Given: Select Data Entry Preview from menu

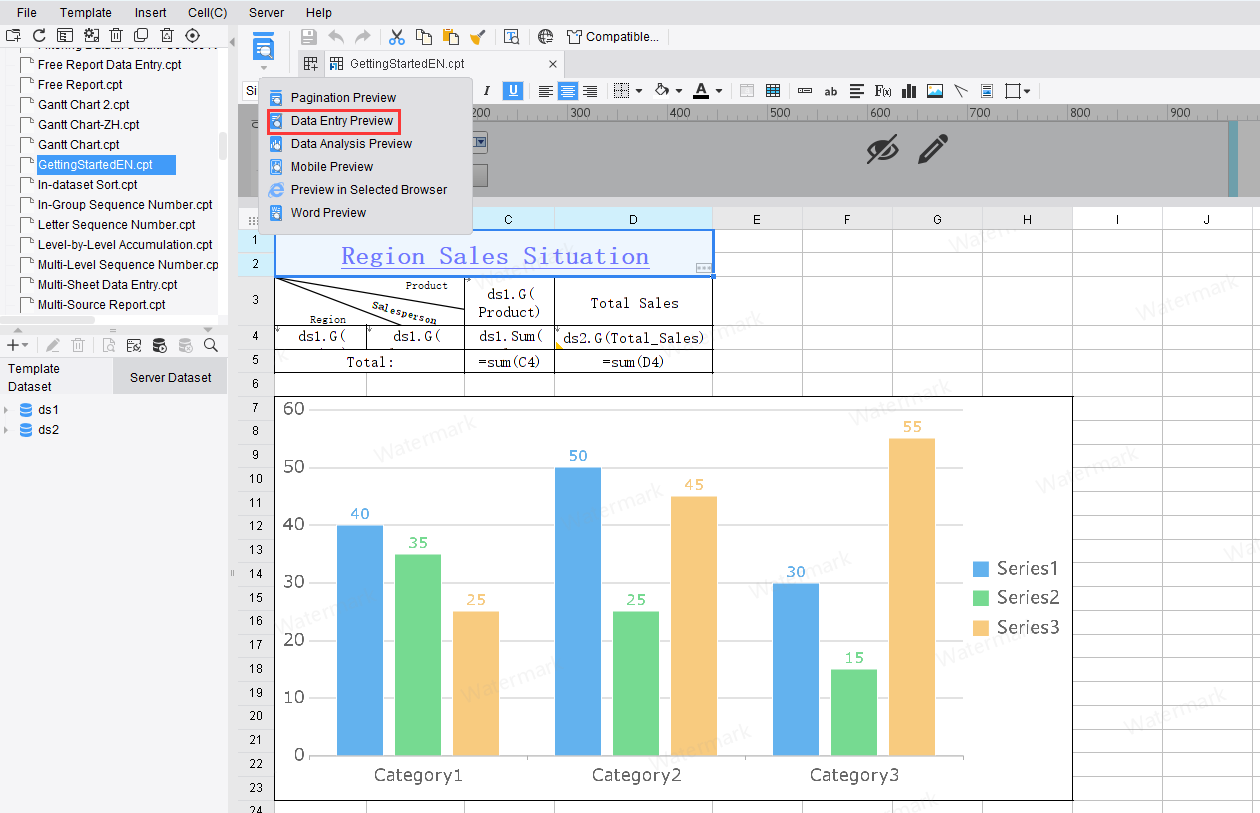Looking at the screenshot, I should [341, 121].
